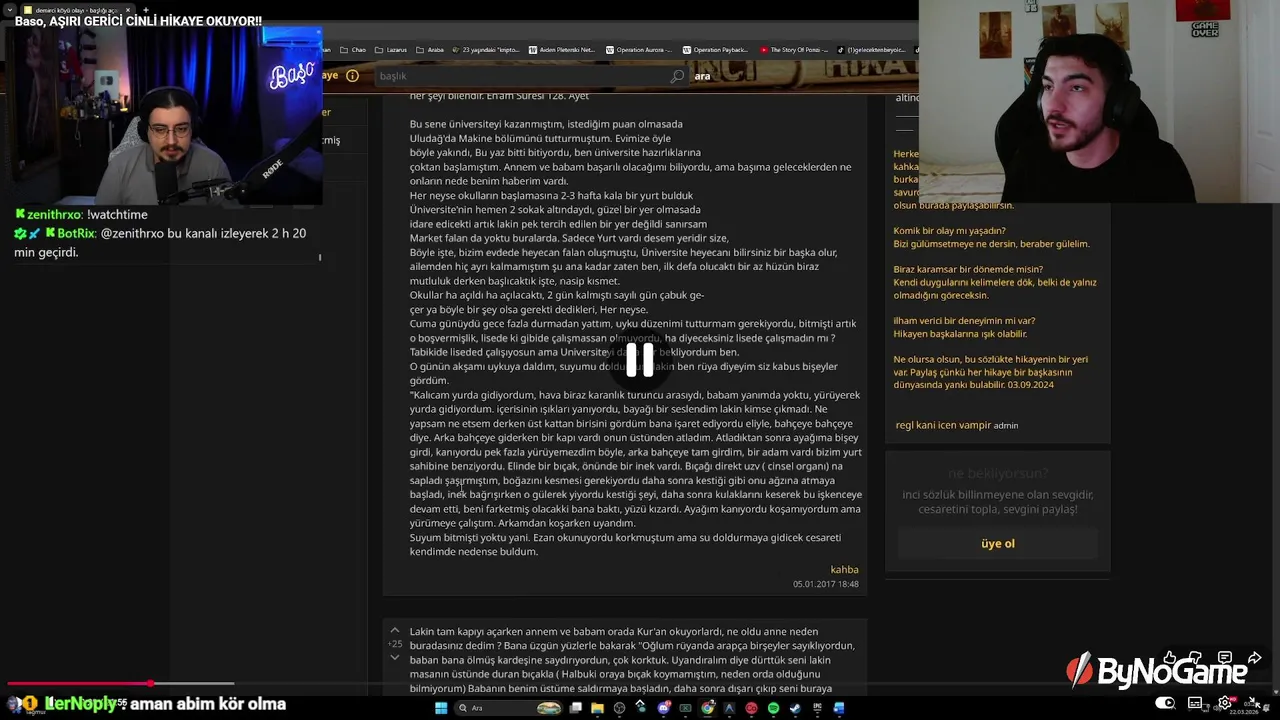Toggle the autoplay switch
The width and height of the screenshot is (1280, 720).
point(1164,702)
